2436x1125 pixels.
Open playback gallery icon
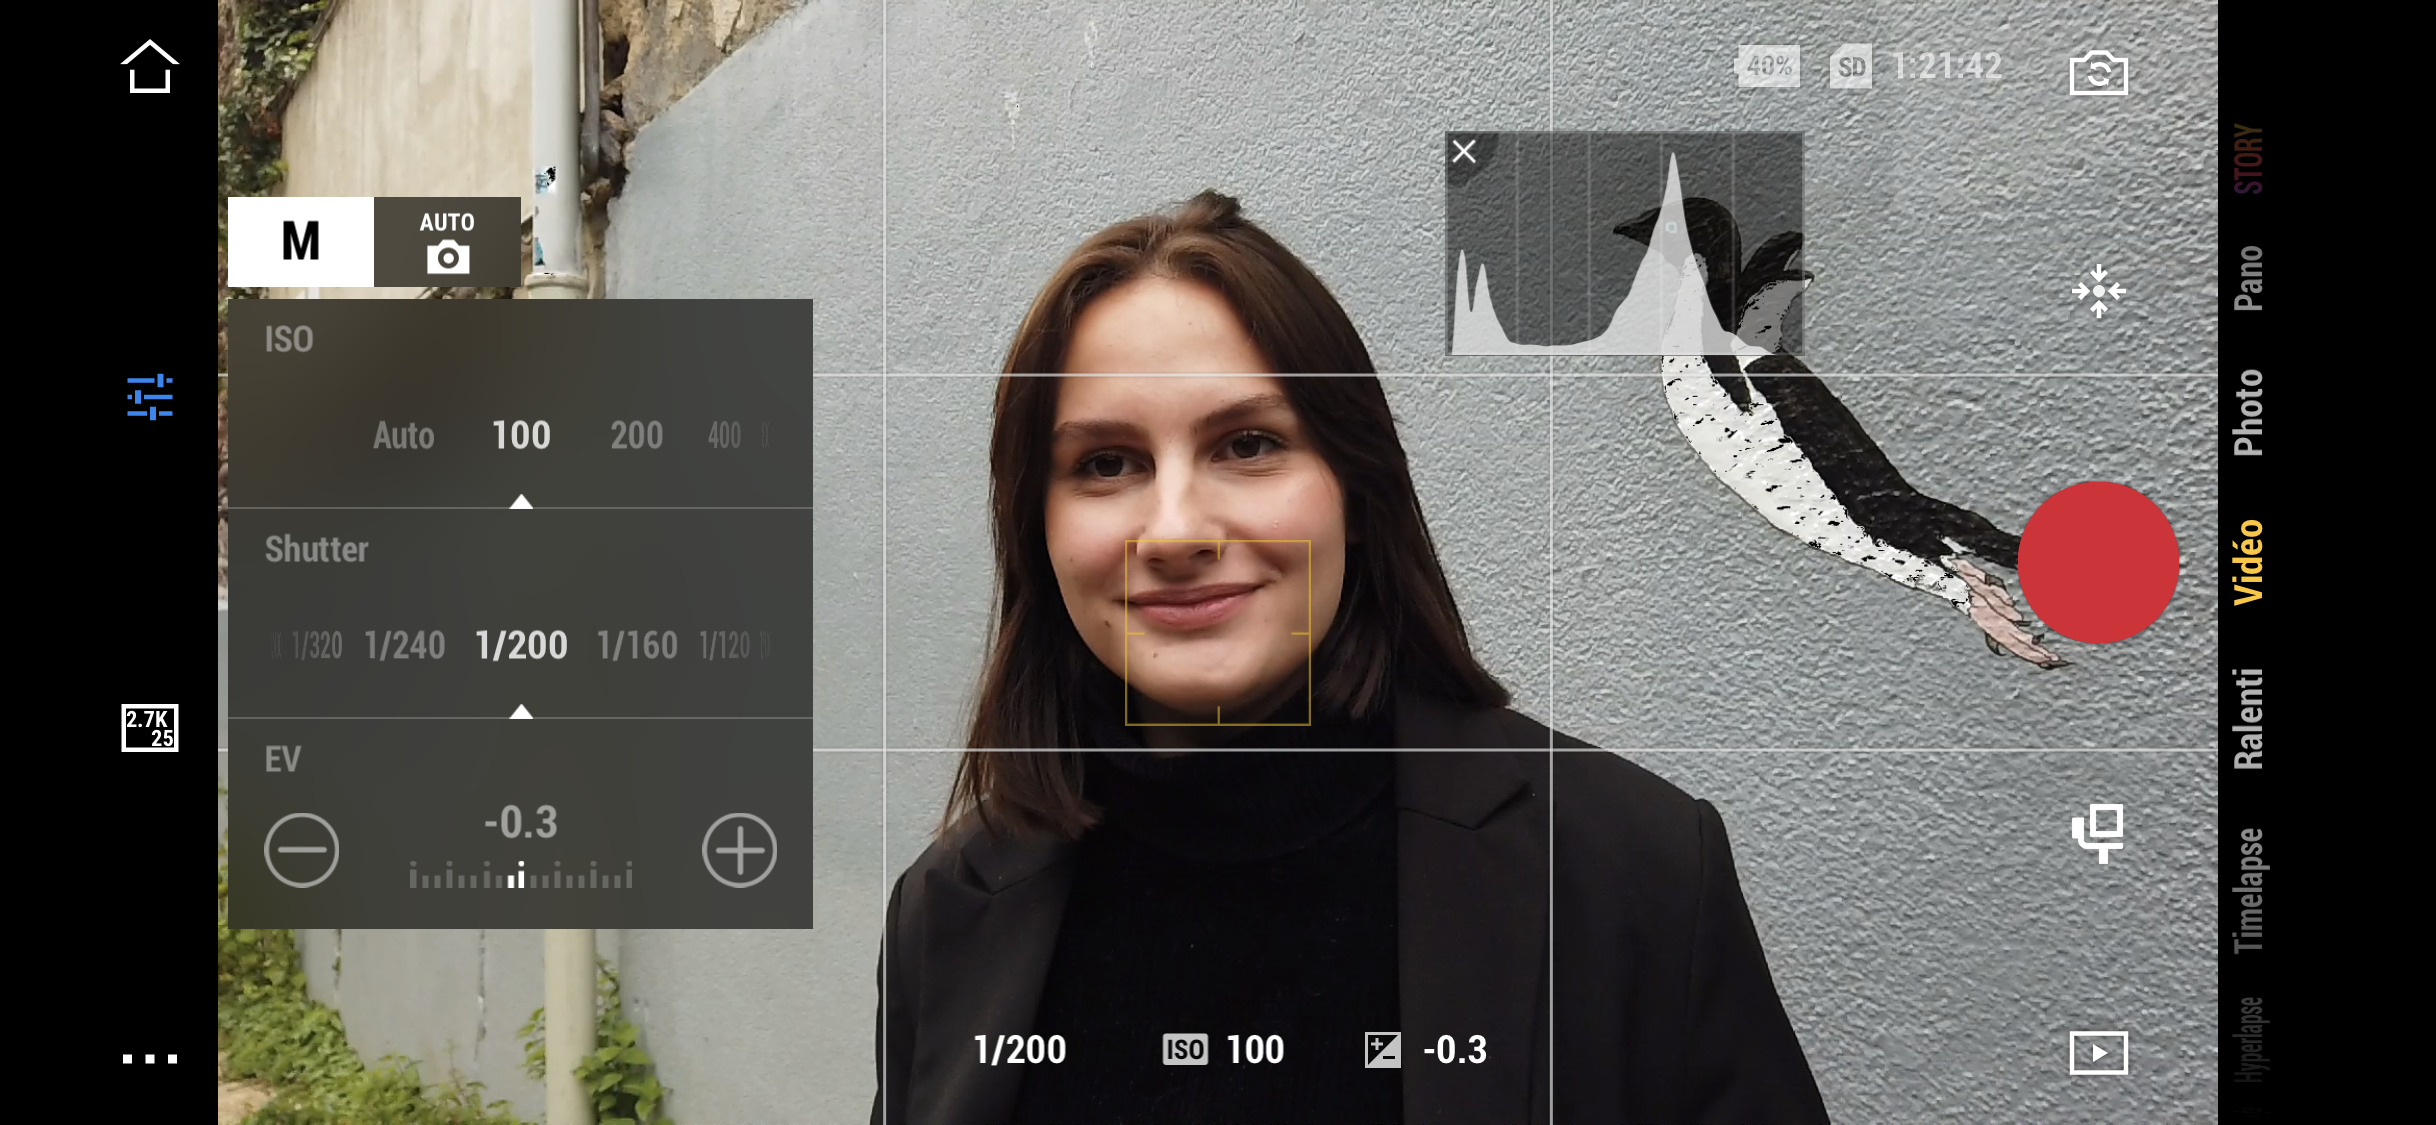pos(2098,1052)
